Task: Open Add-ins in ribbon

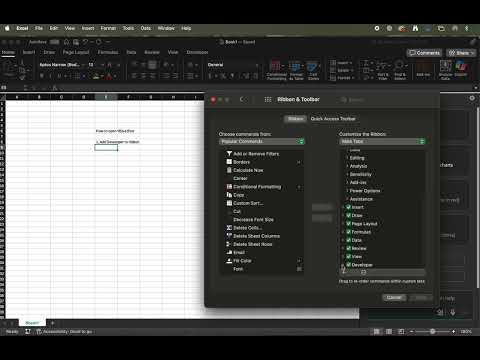Action: pyautogui.click(x=423, y=69)
